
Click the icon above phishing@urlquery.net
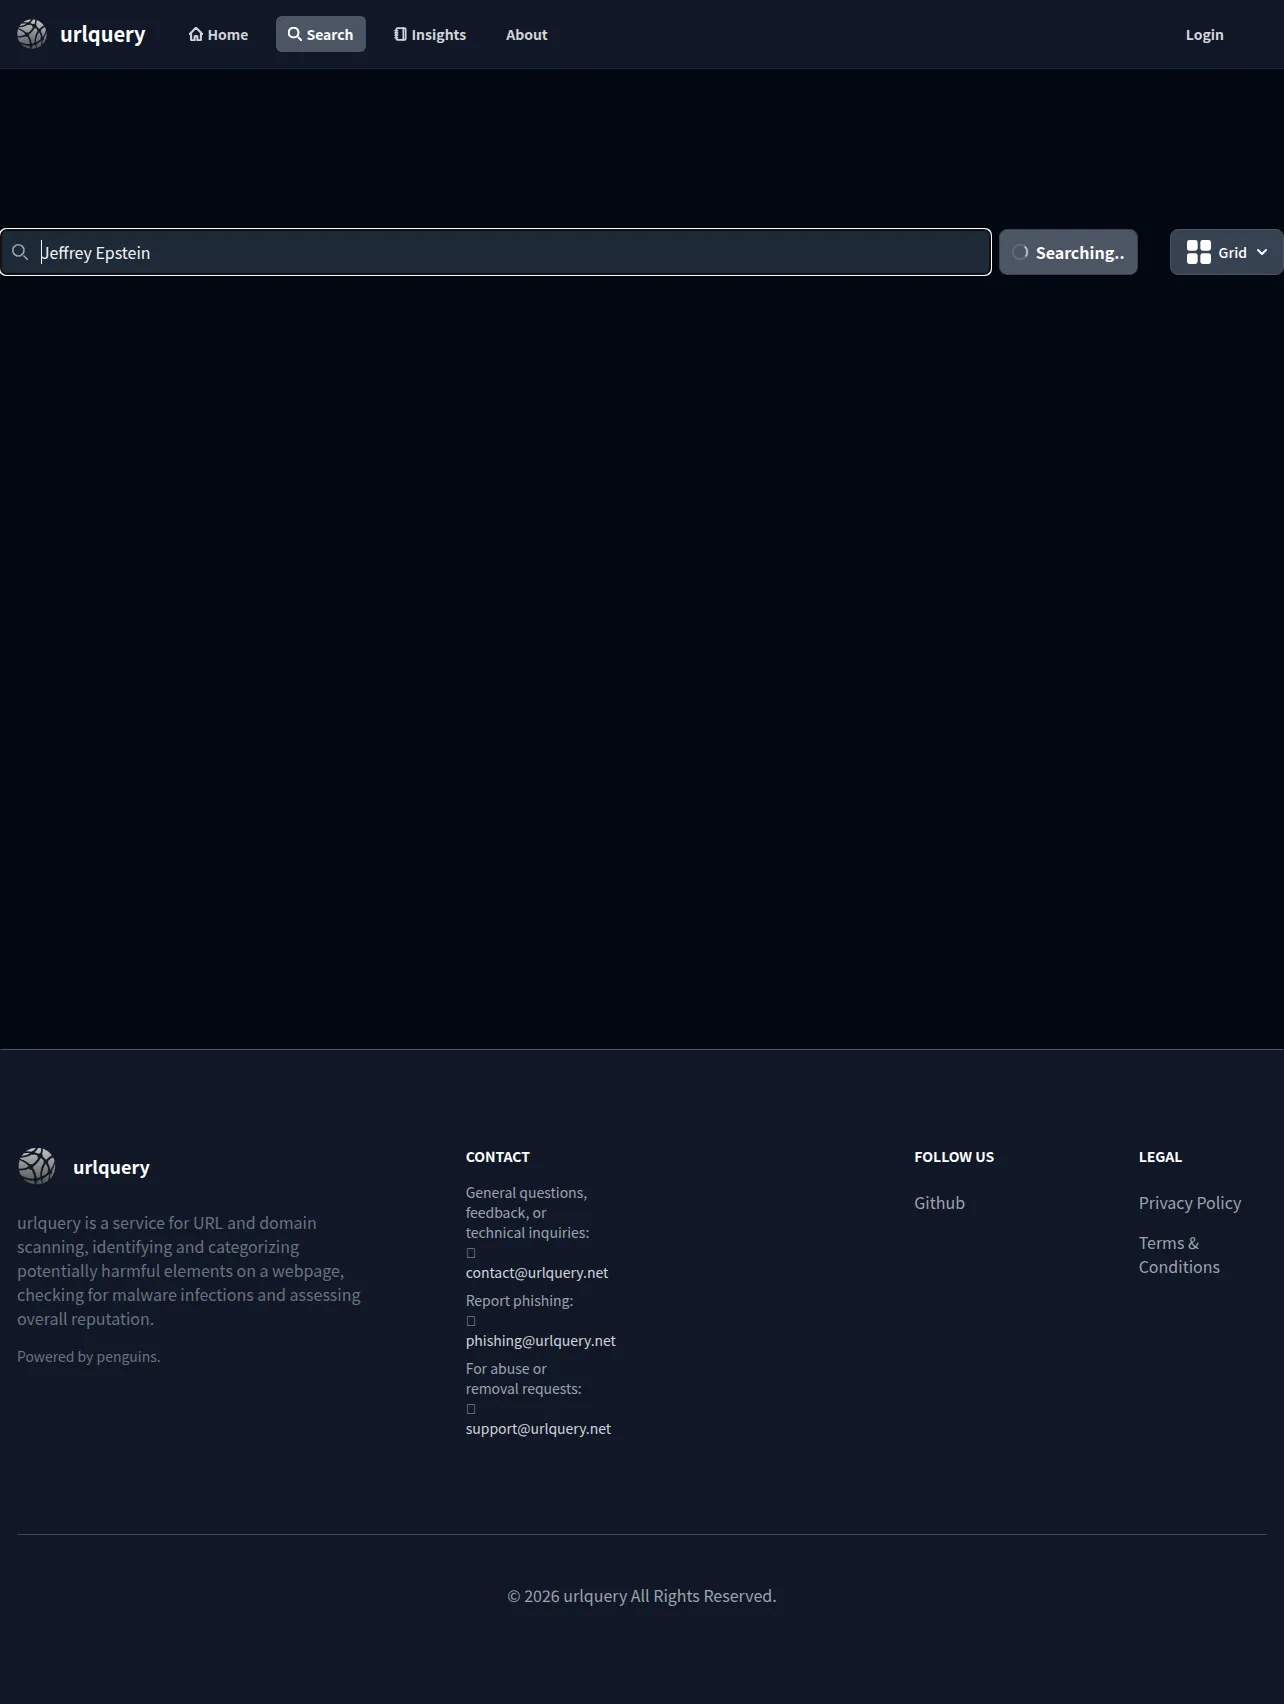point(471,1321)
